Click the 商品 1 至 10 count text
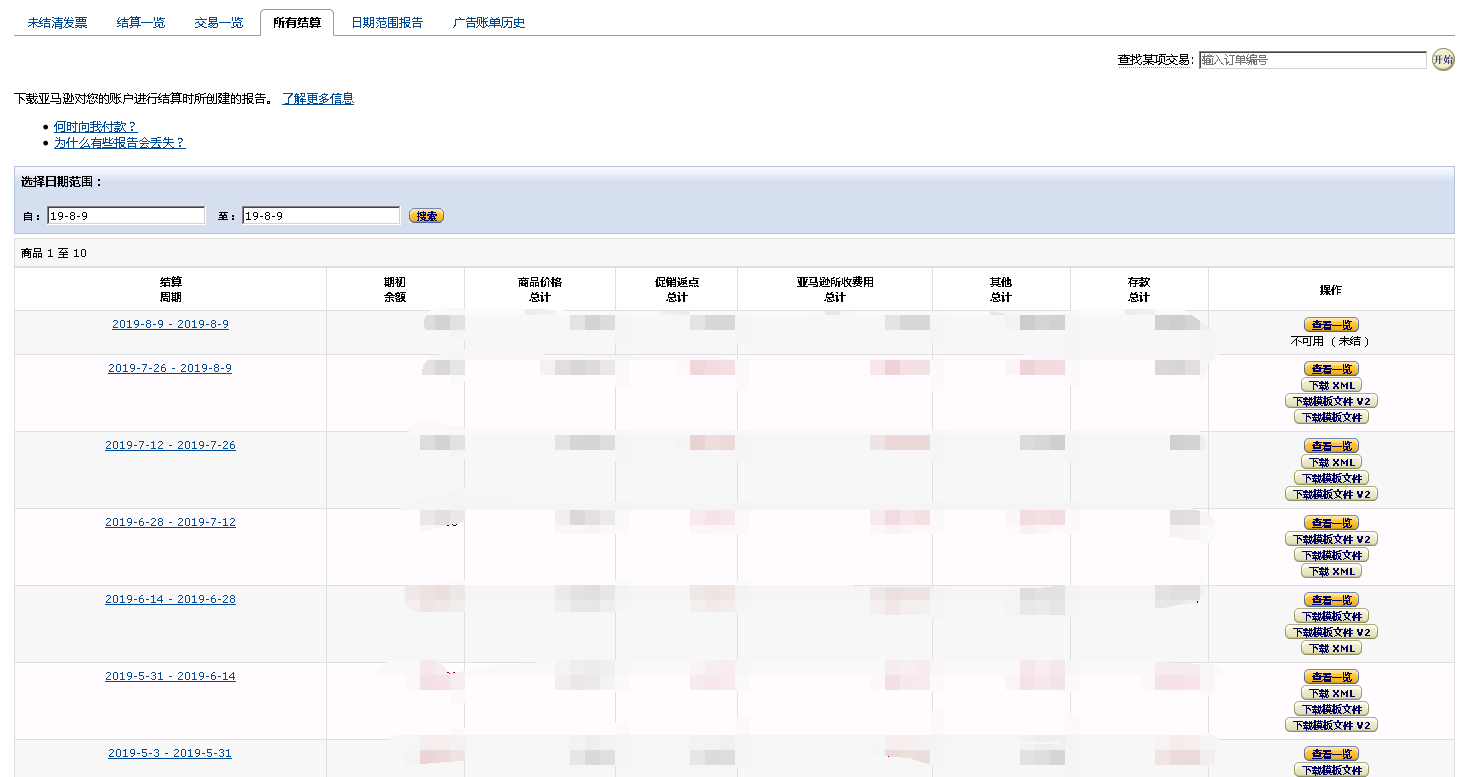This screenshot has width=1466, height=777. click(54, 254)
